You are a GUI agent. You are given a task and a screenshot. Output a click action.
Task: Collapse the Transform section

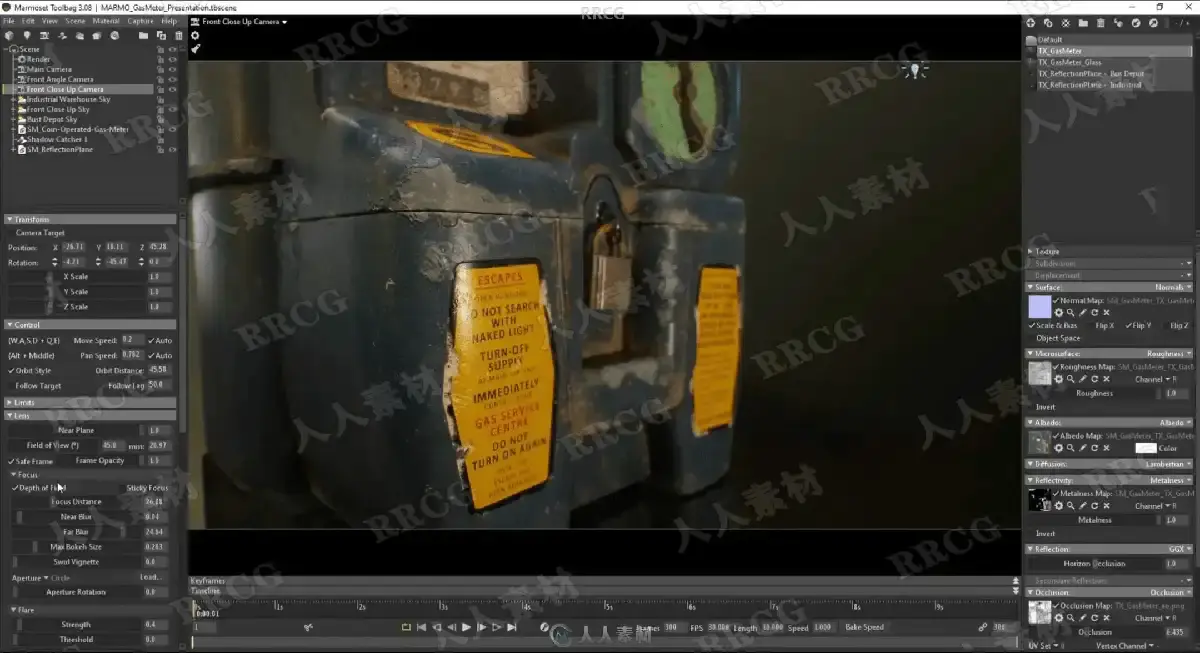pyautogui.click(x=9, y=219)
